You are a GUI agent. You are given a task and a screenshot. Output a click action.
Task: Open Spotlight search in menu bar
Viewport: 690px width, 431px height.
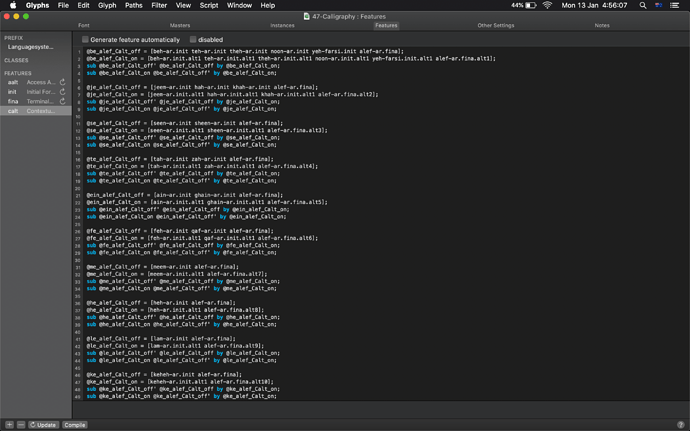643,5
